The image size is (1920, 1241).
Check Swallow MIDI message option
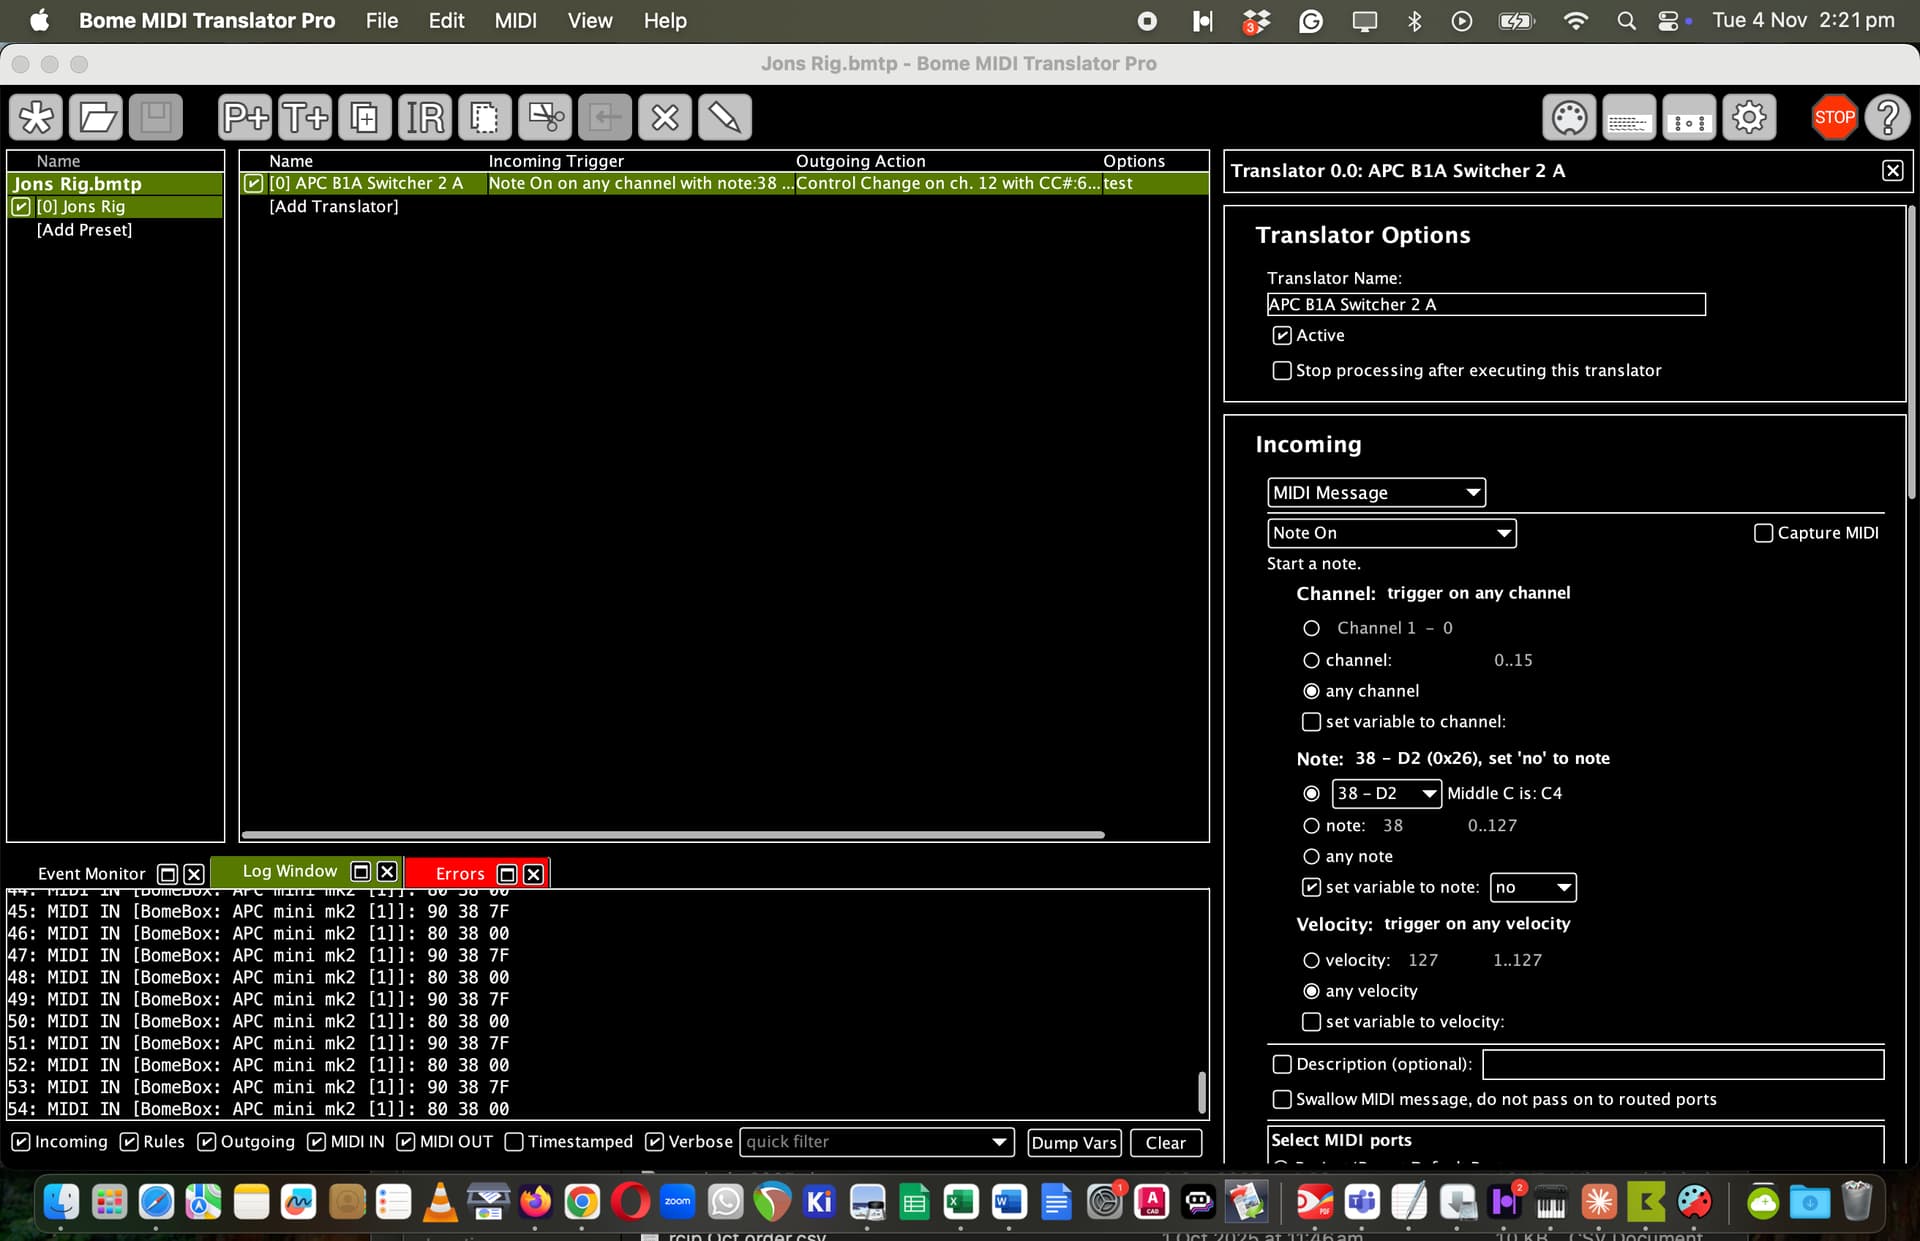coord(1282,1099)
